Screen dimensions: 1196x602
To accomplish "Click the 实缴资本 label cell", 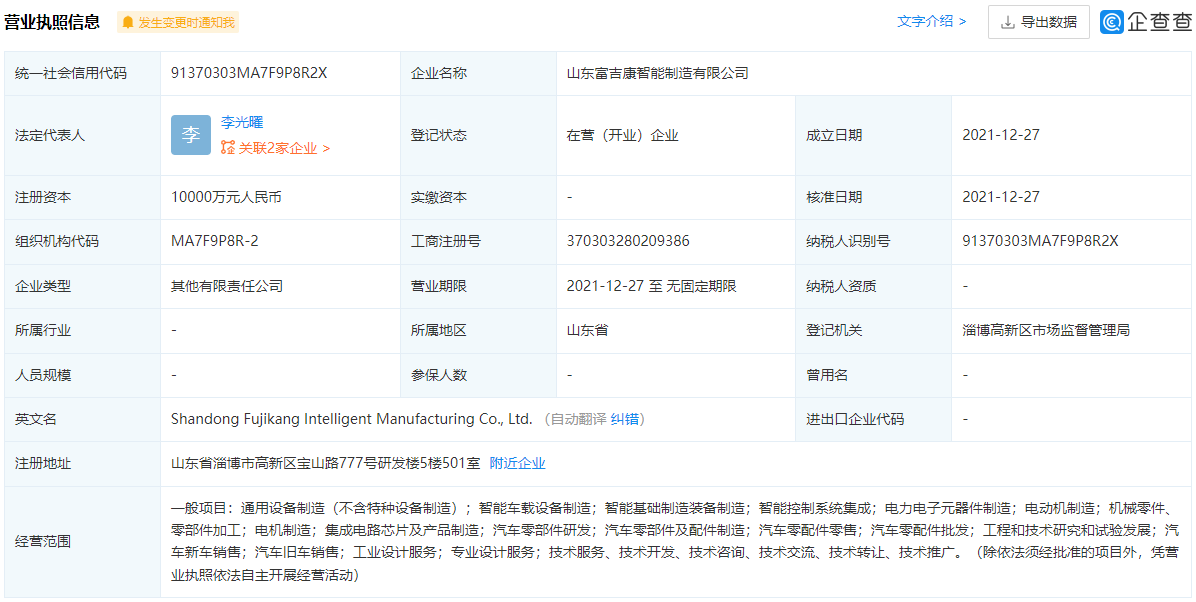I will pyautogui.click(x=478, y=198).
